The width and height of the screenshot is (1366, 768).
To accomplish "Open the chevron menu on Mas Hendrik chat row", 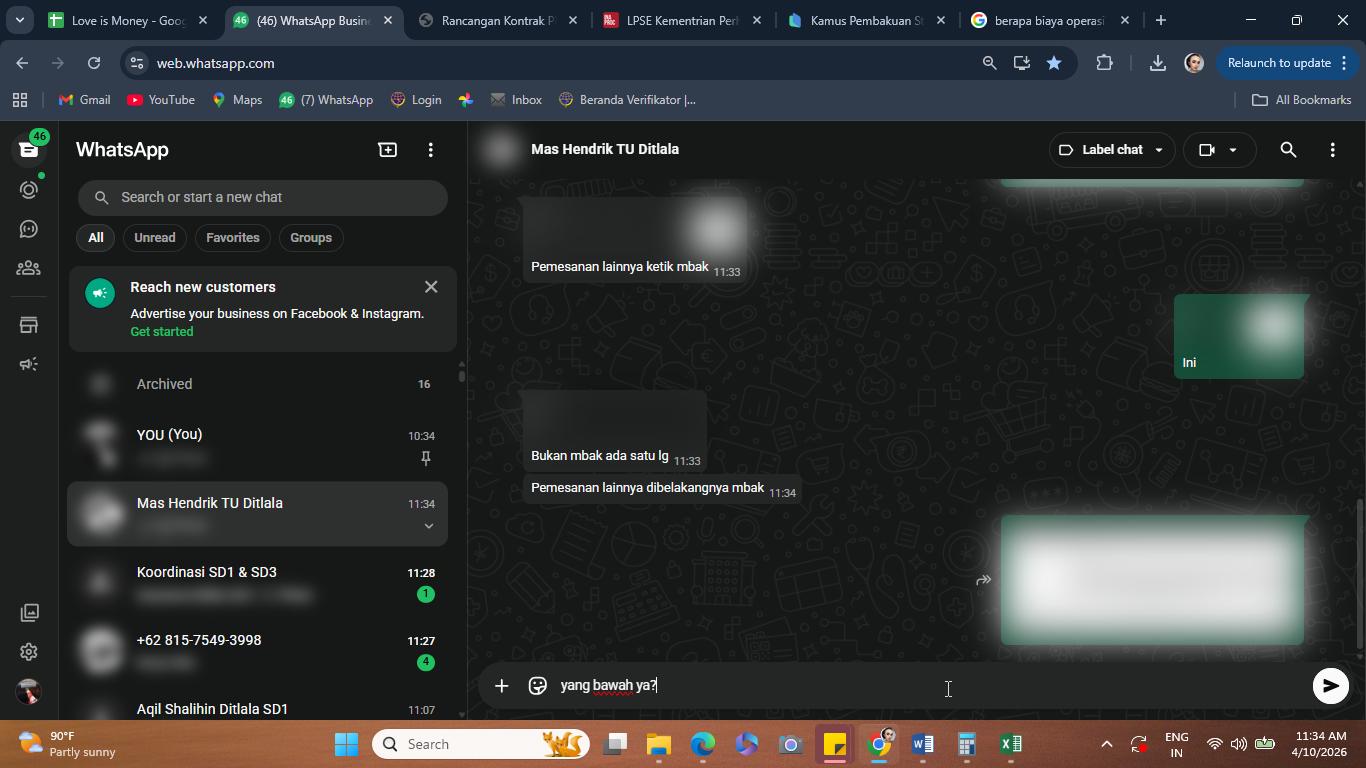I will [428, 526].
